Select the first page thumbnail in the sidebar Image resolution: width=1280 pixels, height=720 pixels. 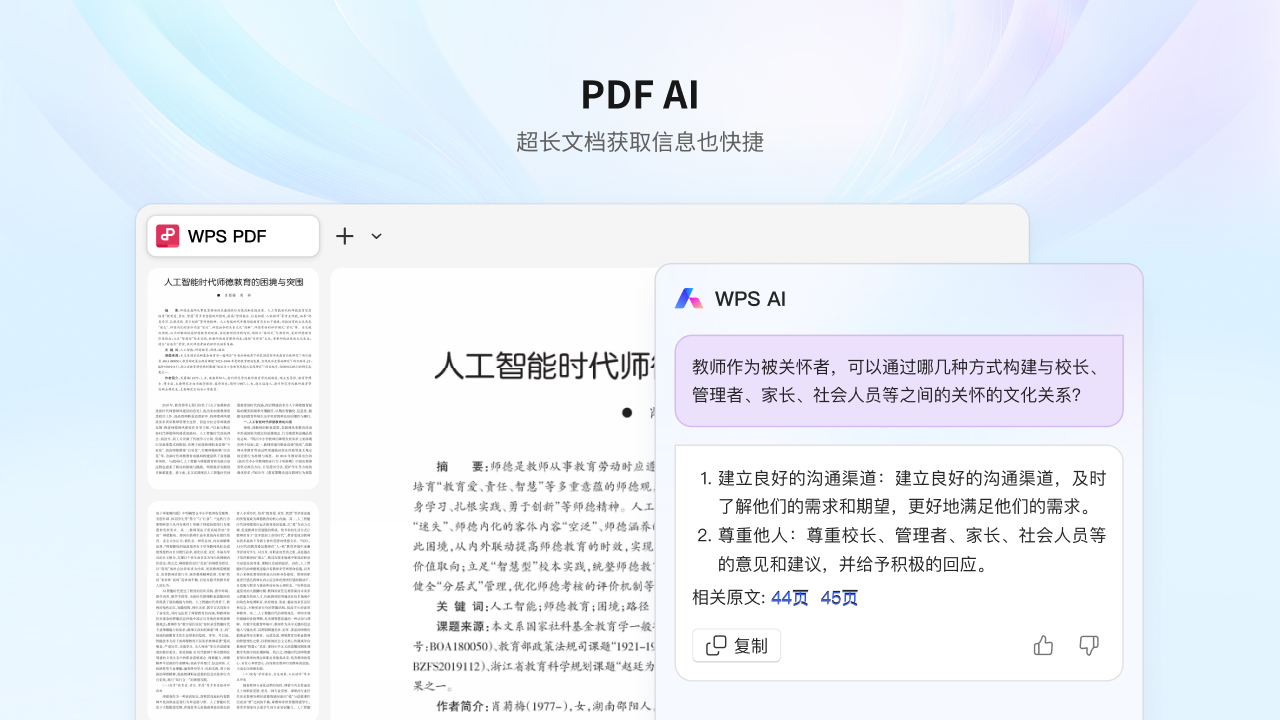tap(232, 377)
